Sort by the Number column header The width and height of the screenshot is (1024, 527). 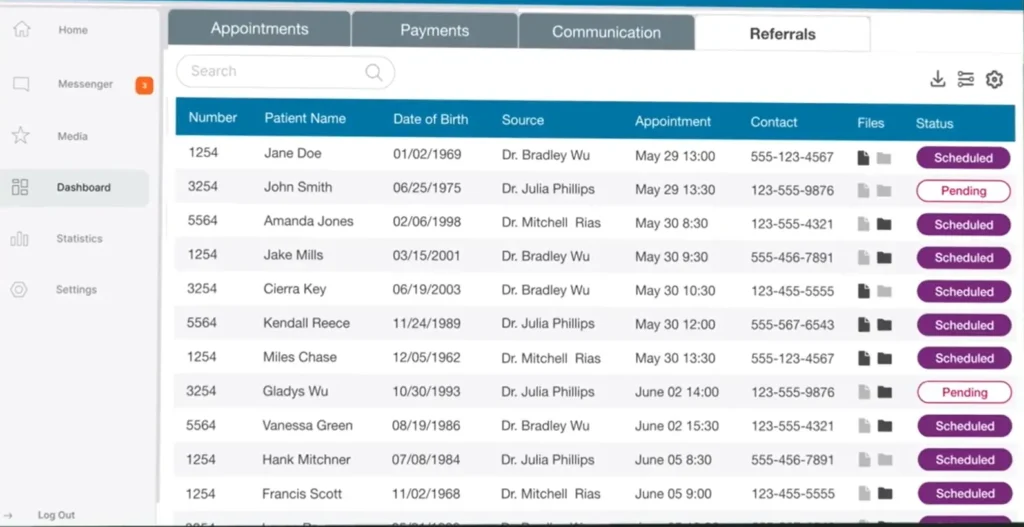(212, 118)
